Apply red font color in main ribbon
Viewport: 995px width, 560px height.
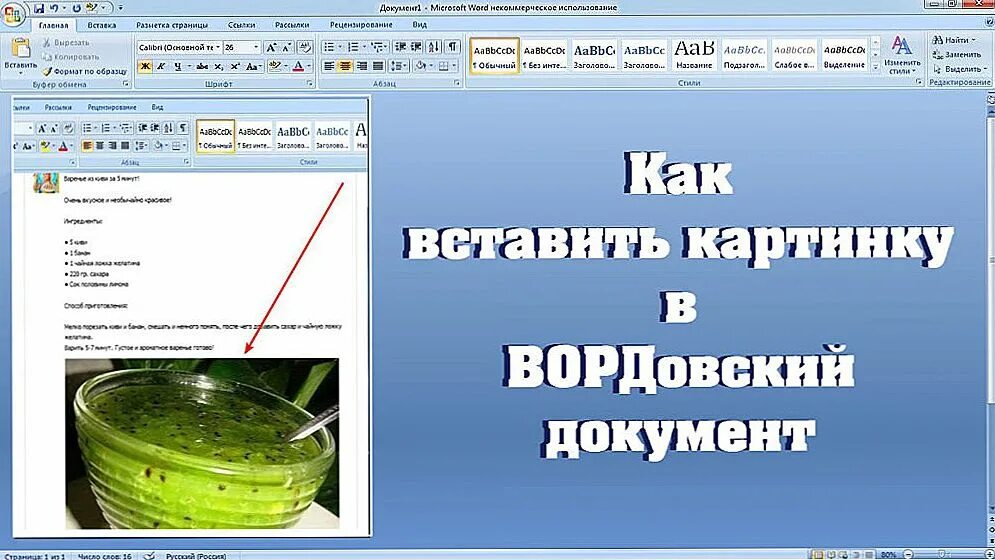pos(298,66)
